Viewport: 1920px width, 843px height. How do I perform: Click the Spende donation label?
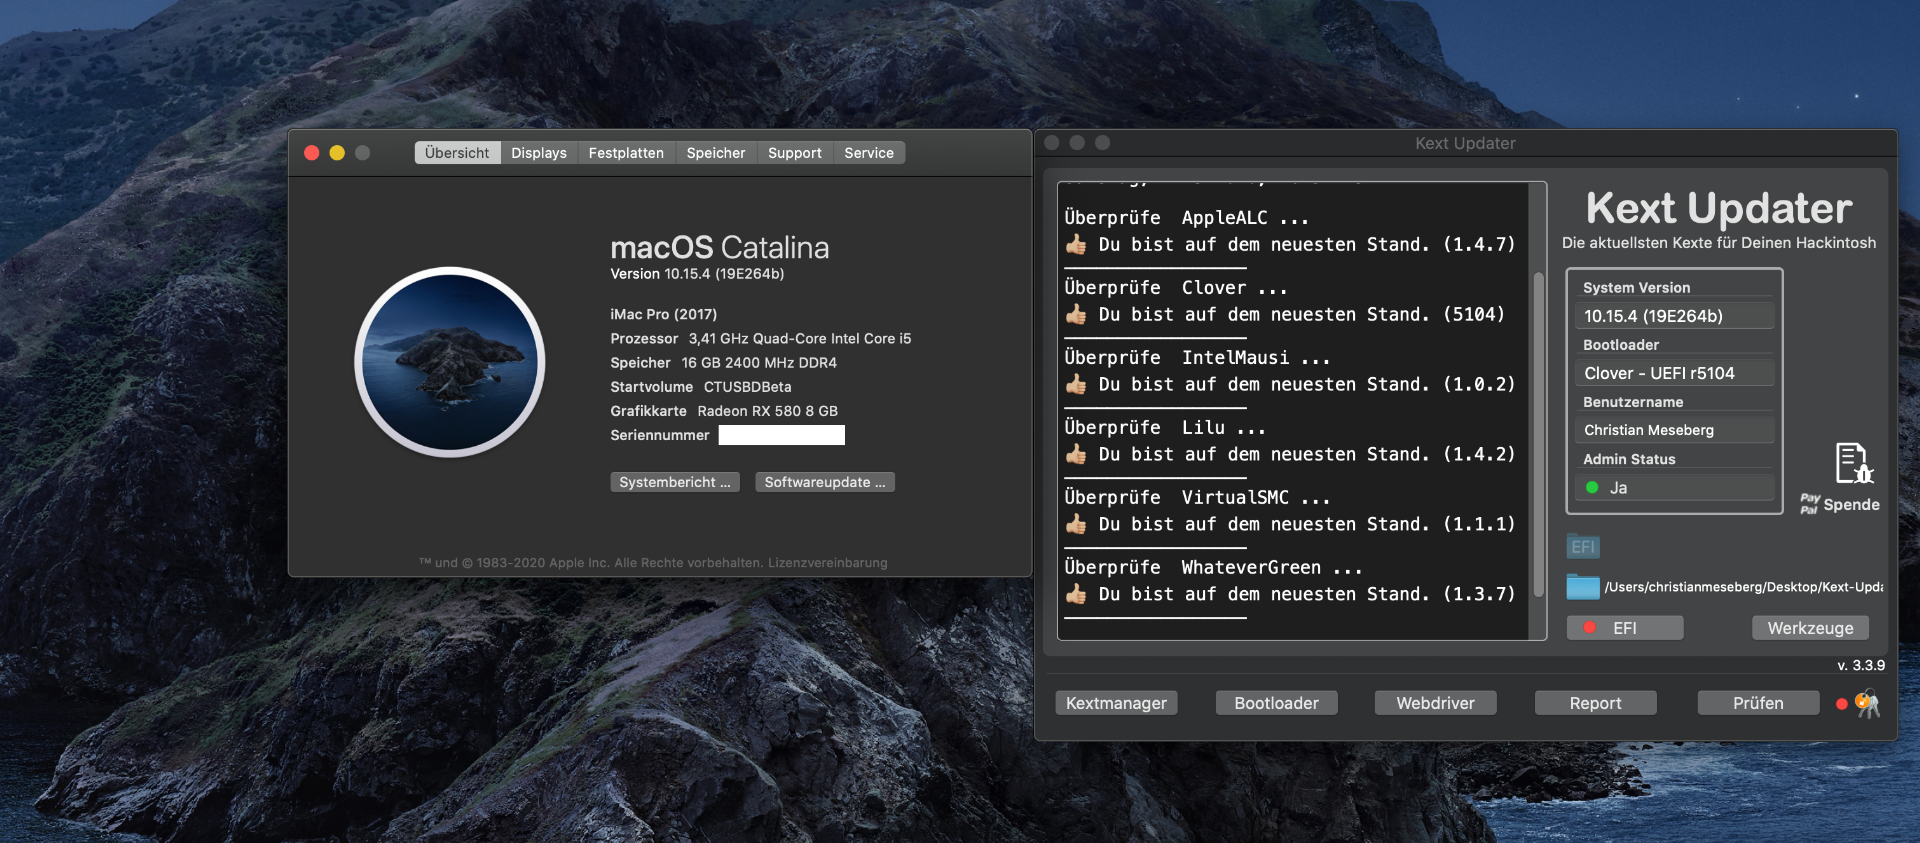(x=1852, y=505)
